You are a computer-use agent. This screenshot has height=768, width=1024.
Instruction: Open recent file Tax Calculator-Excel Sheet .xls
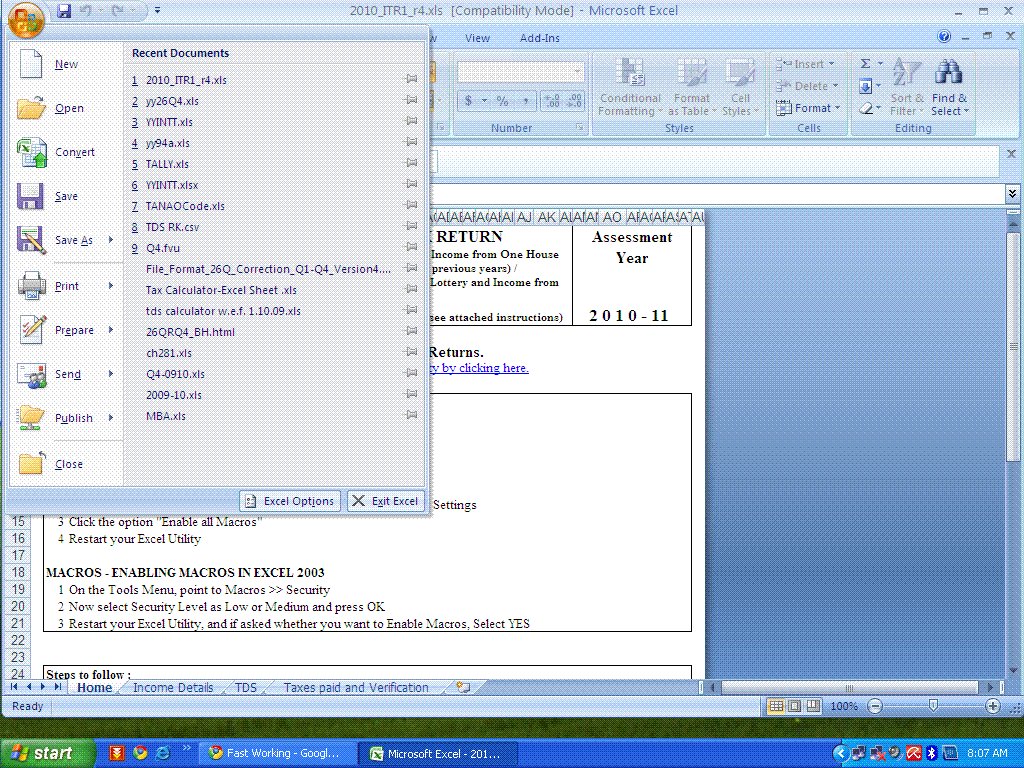[221, 290]
